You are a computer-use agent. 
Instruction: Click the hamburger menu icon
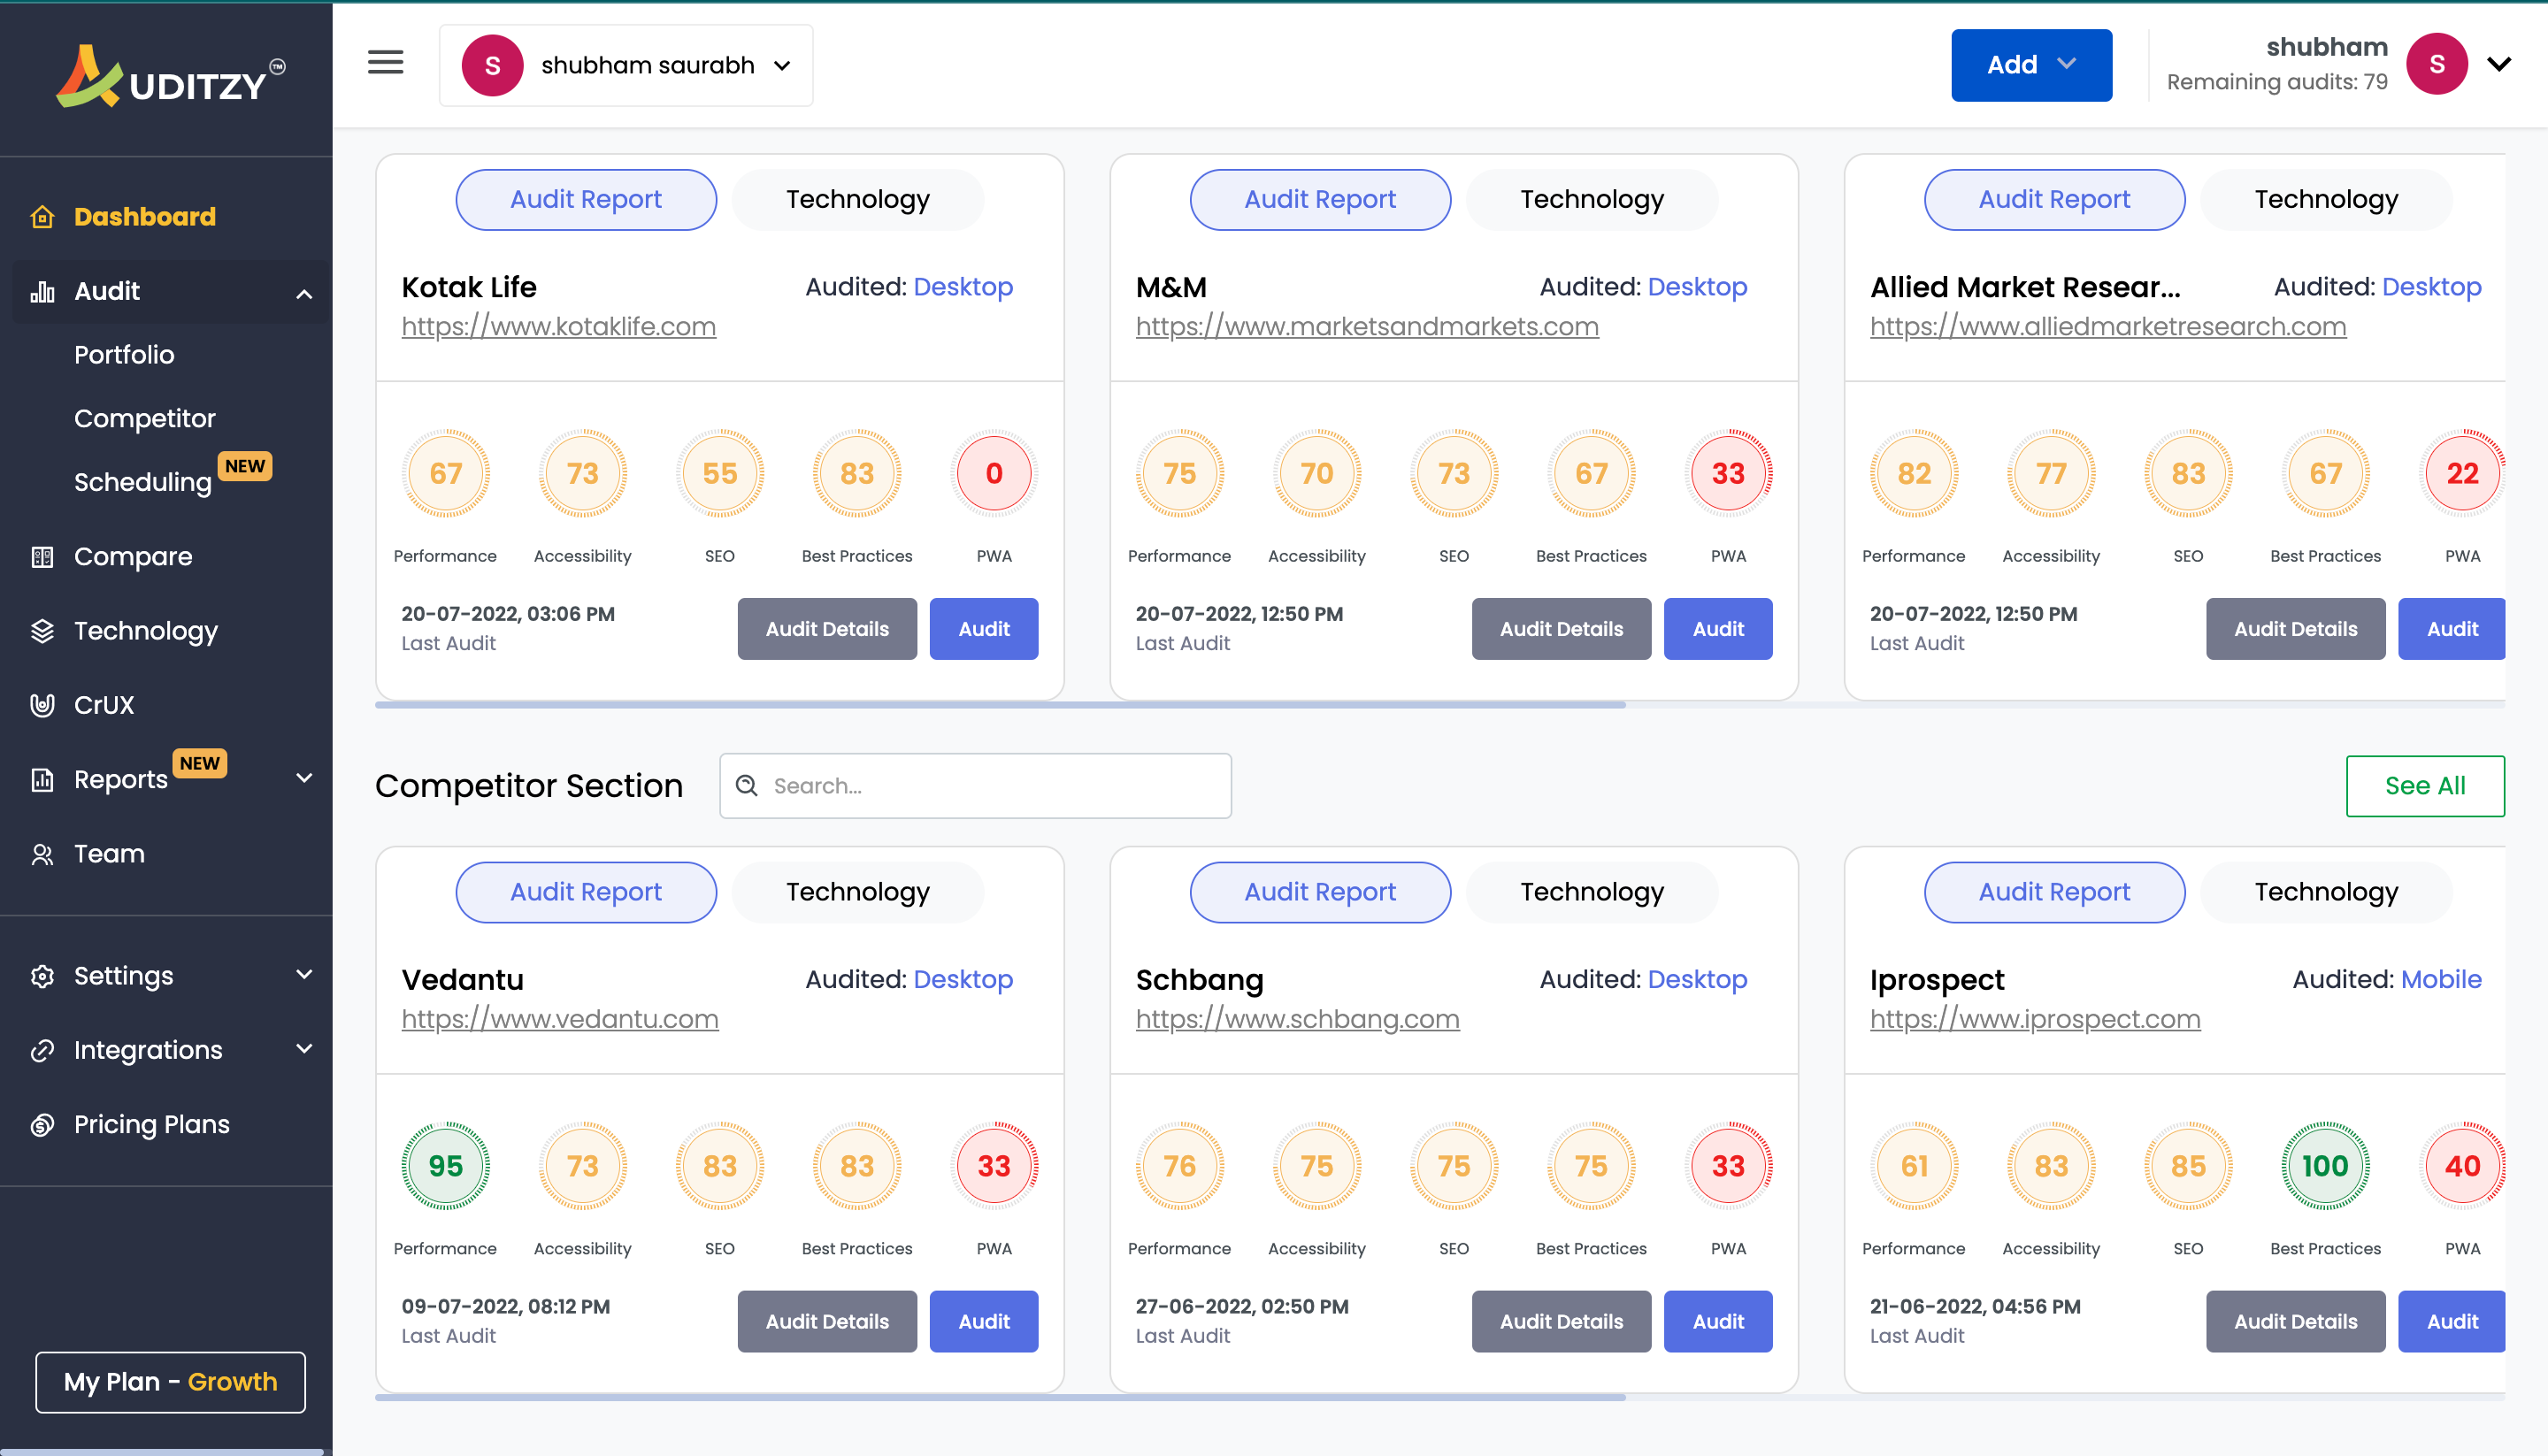[x=385, y=63]
